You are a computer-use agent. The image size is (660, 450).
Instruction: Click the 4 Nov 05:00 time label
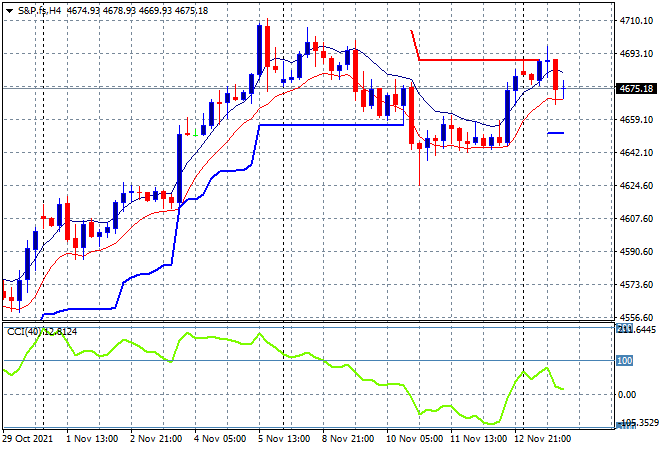tap(220, 439)
